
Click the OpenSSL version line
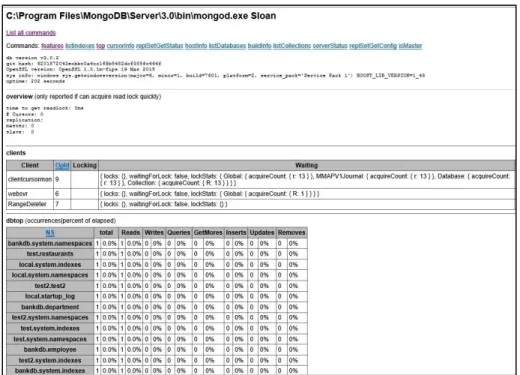click(x=80, y=69)
